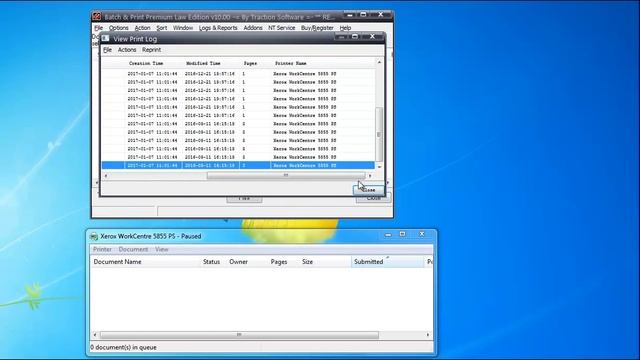The image size is (640, 360).
Task: Open Printer menu in Xerox queue window
Action: pyautogui.click(x=102, y=249)
